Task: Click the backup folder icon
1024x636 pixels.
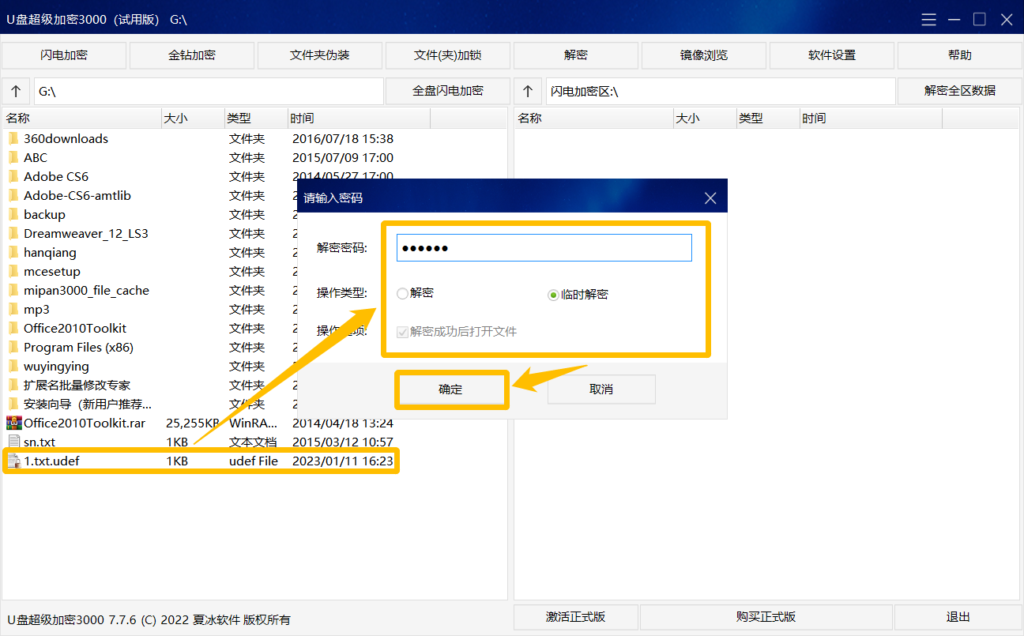Action: click(x=13, y=214)
